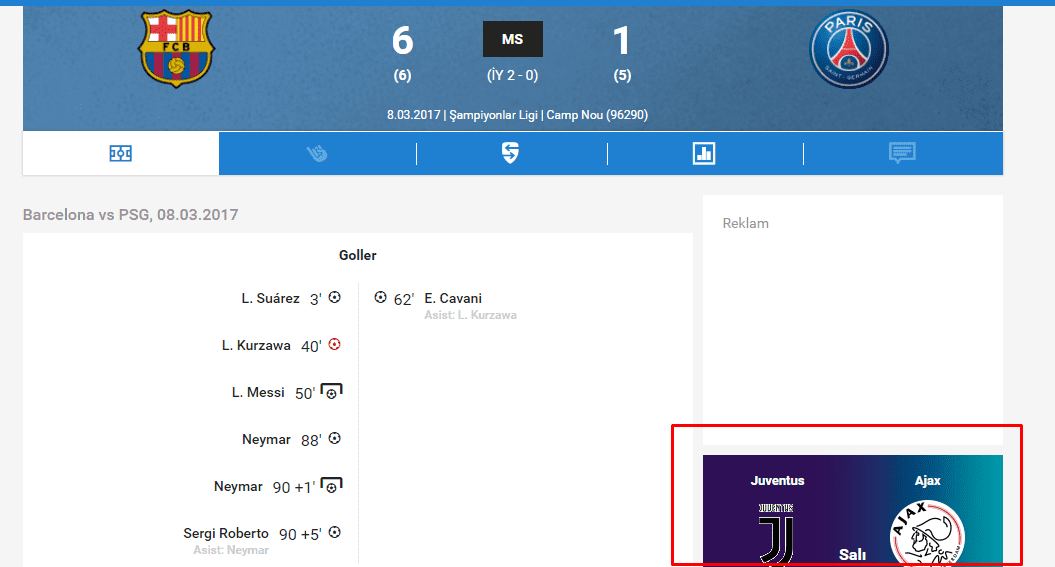This screenshot has width=1055, height=567.
Task: Click the 'Ajax' team name in banner
Action: point(927,481)
